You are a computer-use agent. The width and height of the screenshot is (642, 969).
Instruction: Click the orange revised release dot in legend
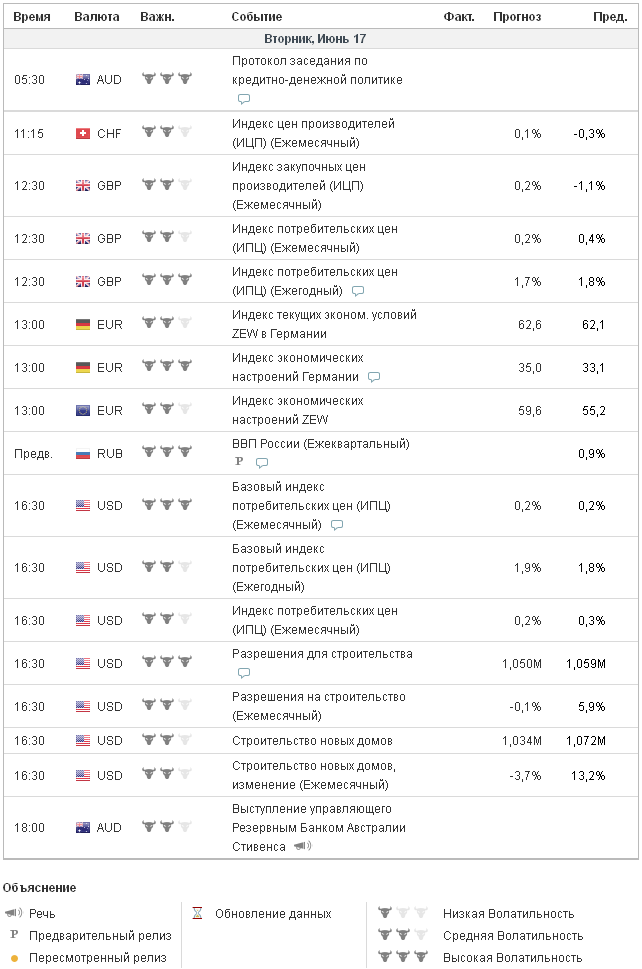pyautogui.click(x=14, y=958)
